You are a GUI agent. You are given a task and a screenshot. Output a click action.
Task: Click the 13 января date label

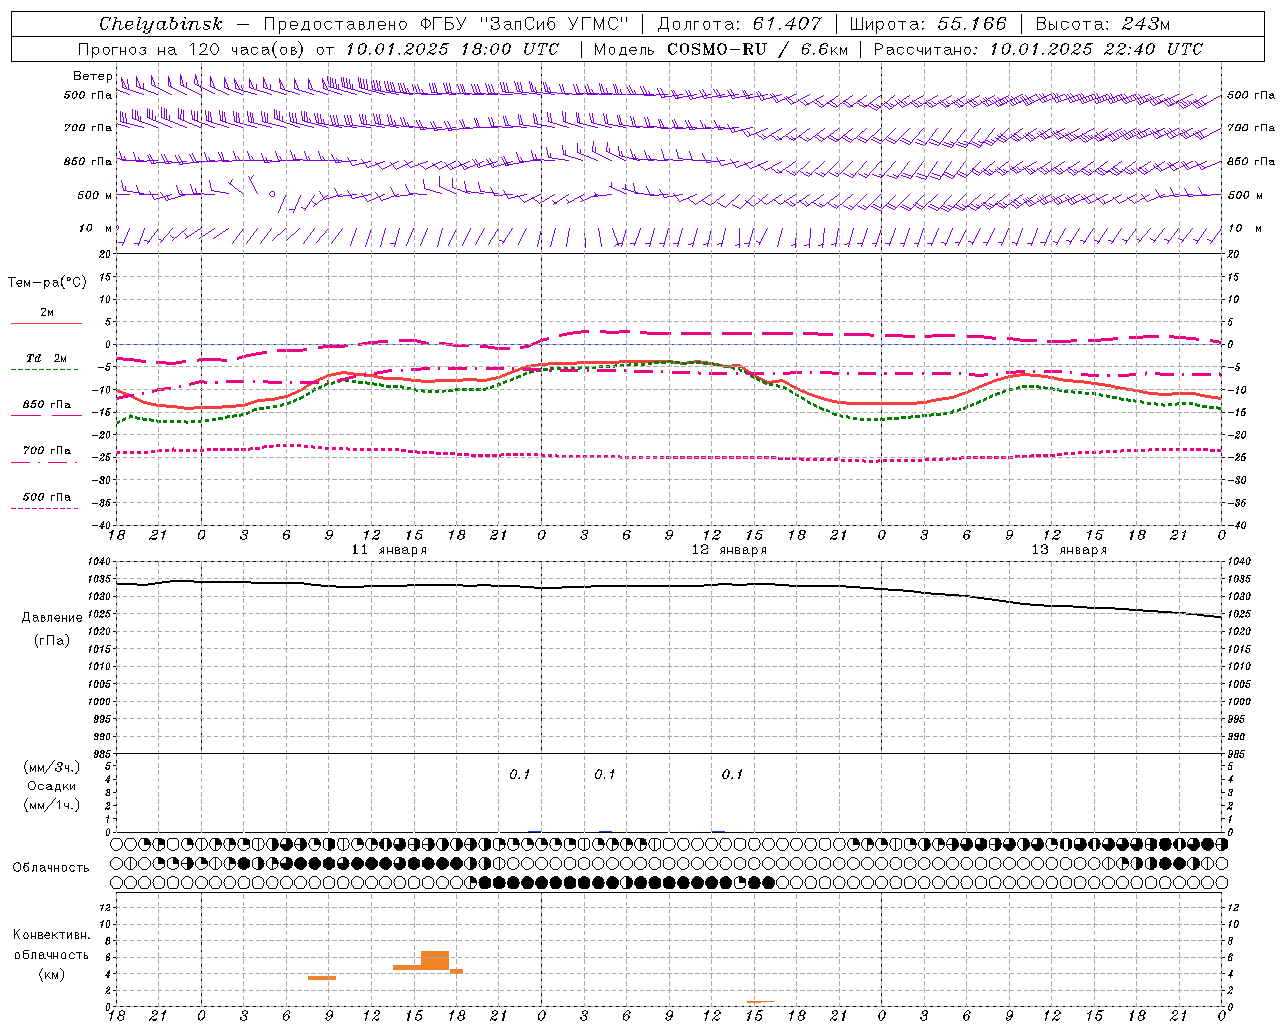pyautogui.click(x=1069, y=550)
